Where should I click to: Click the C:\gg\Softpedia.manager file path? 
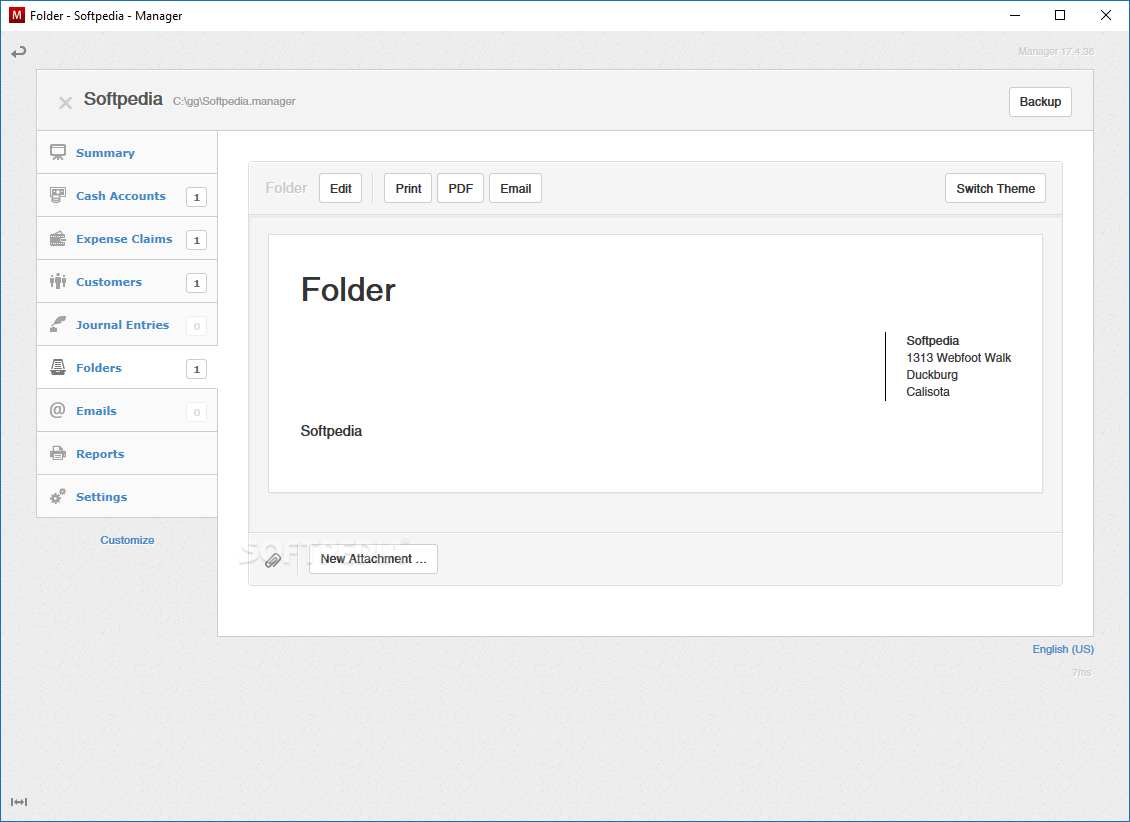tap(234, 102)
